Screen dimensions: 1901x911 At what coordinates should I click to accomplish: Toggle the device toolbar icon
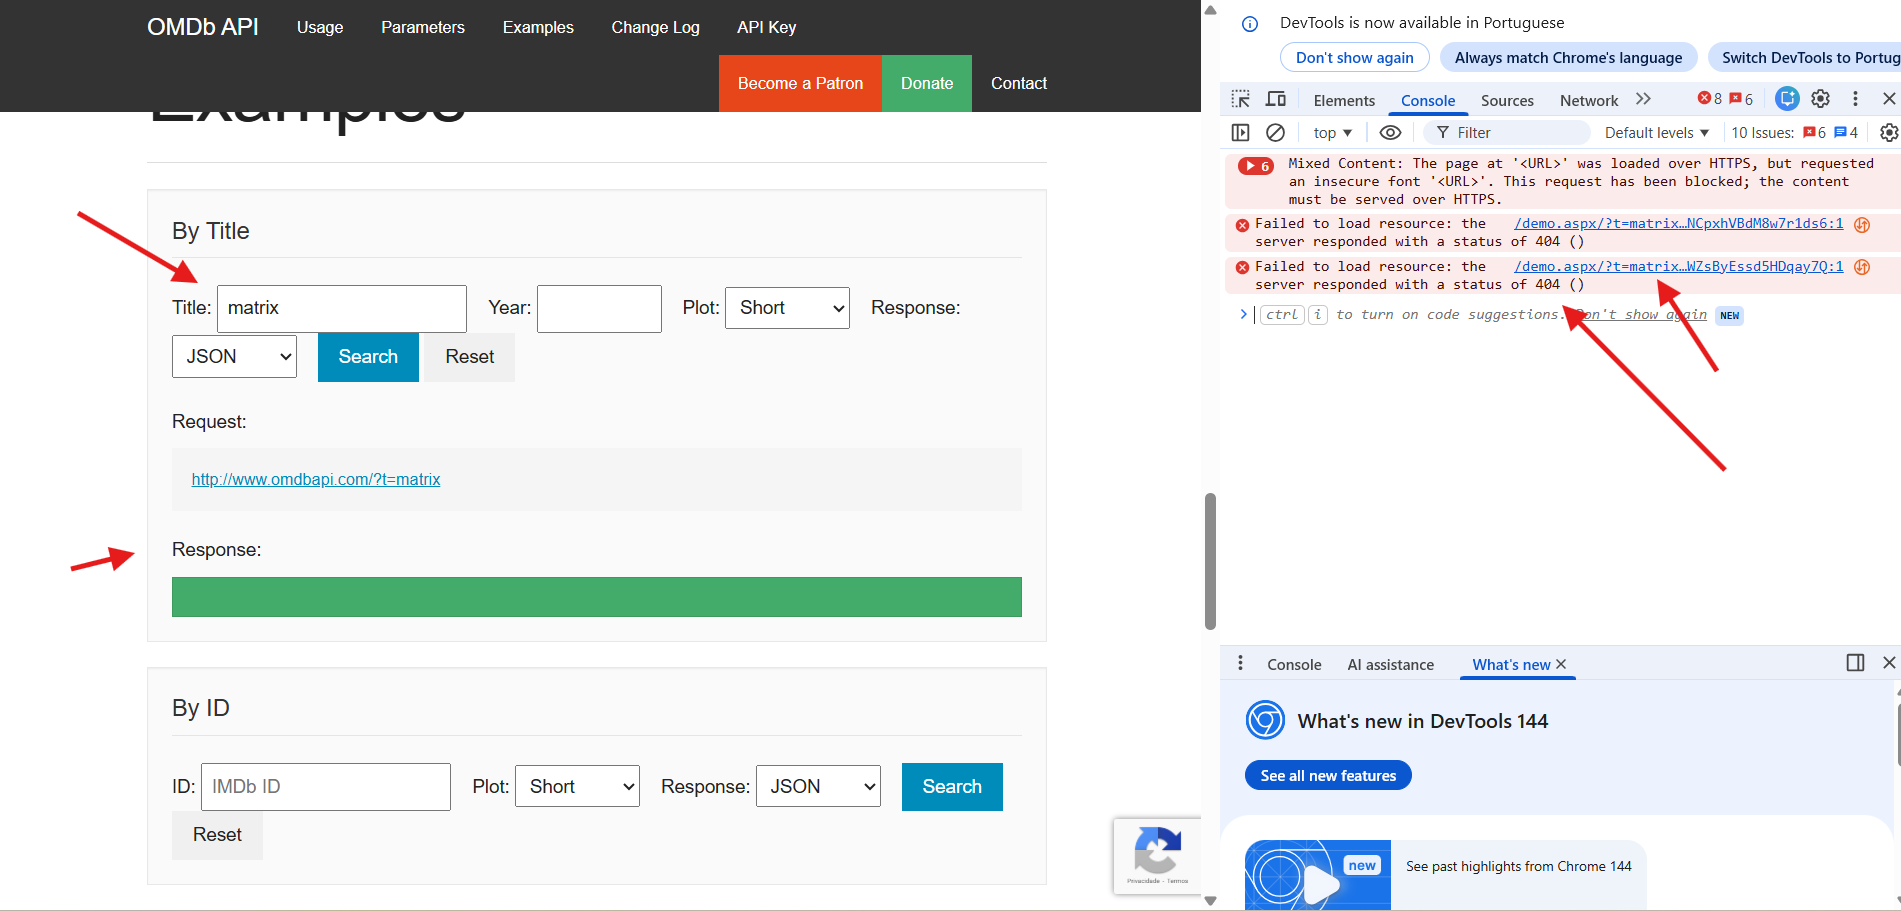1276,99
